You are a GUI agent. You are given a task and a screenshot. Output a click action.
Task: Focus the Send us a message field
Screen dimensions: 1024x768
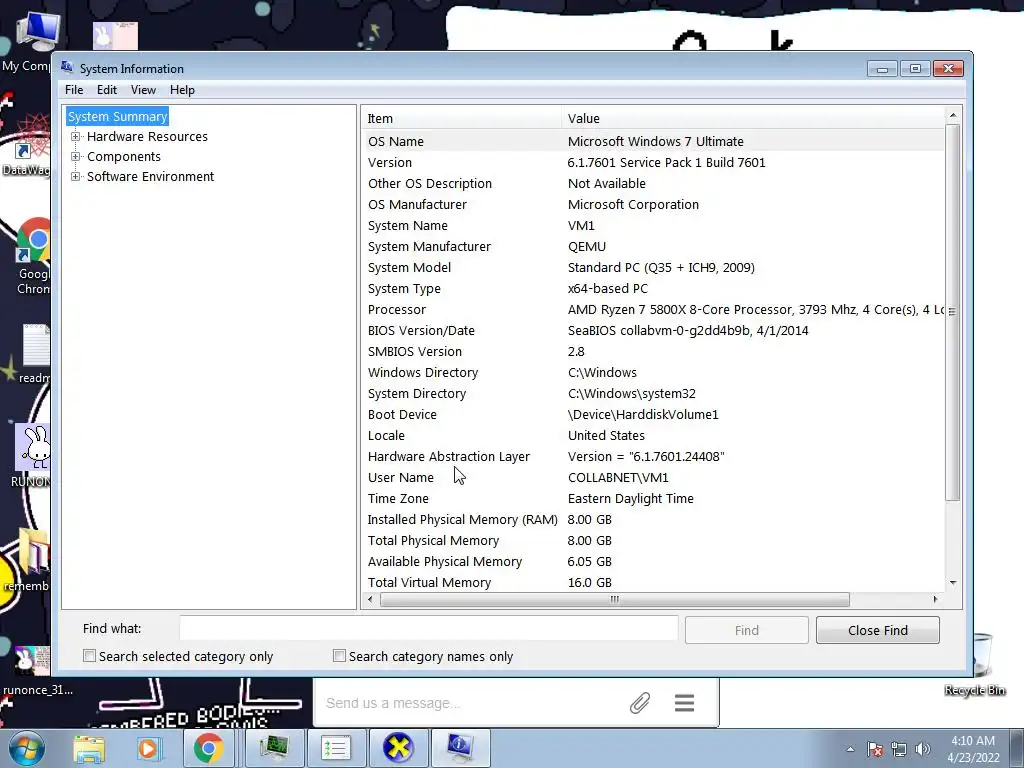(x=470, y=703)
